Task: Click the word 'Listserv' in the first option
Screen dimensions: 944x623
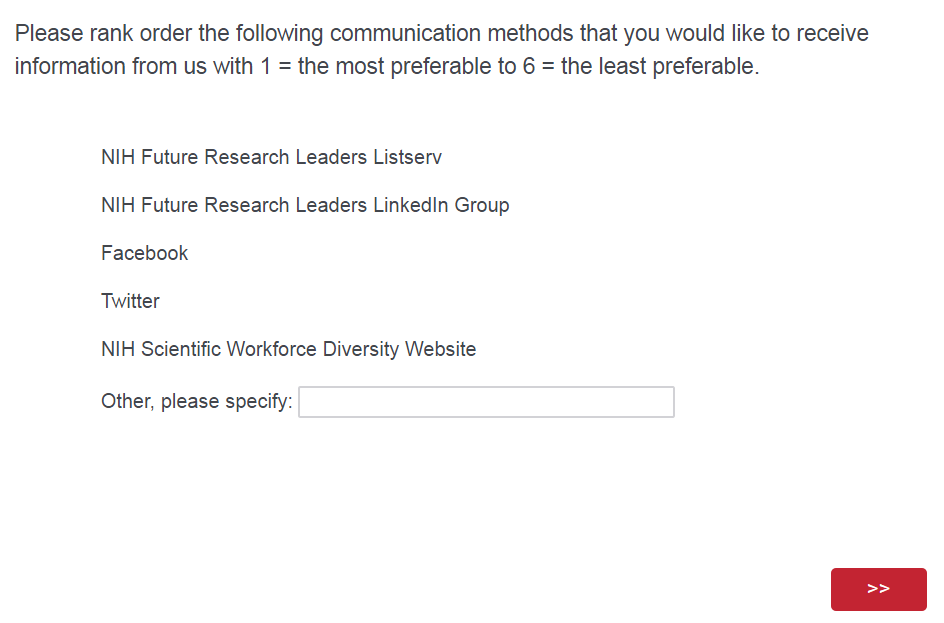Action: (x=407, y=157)
